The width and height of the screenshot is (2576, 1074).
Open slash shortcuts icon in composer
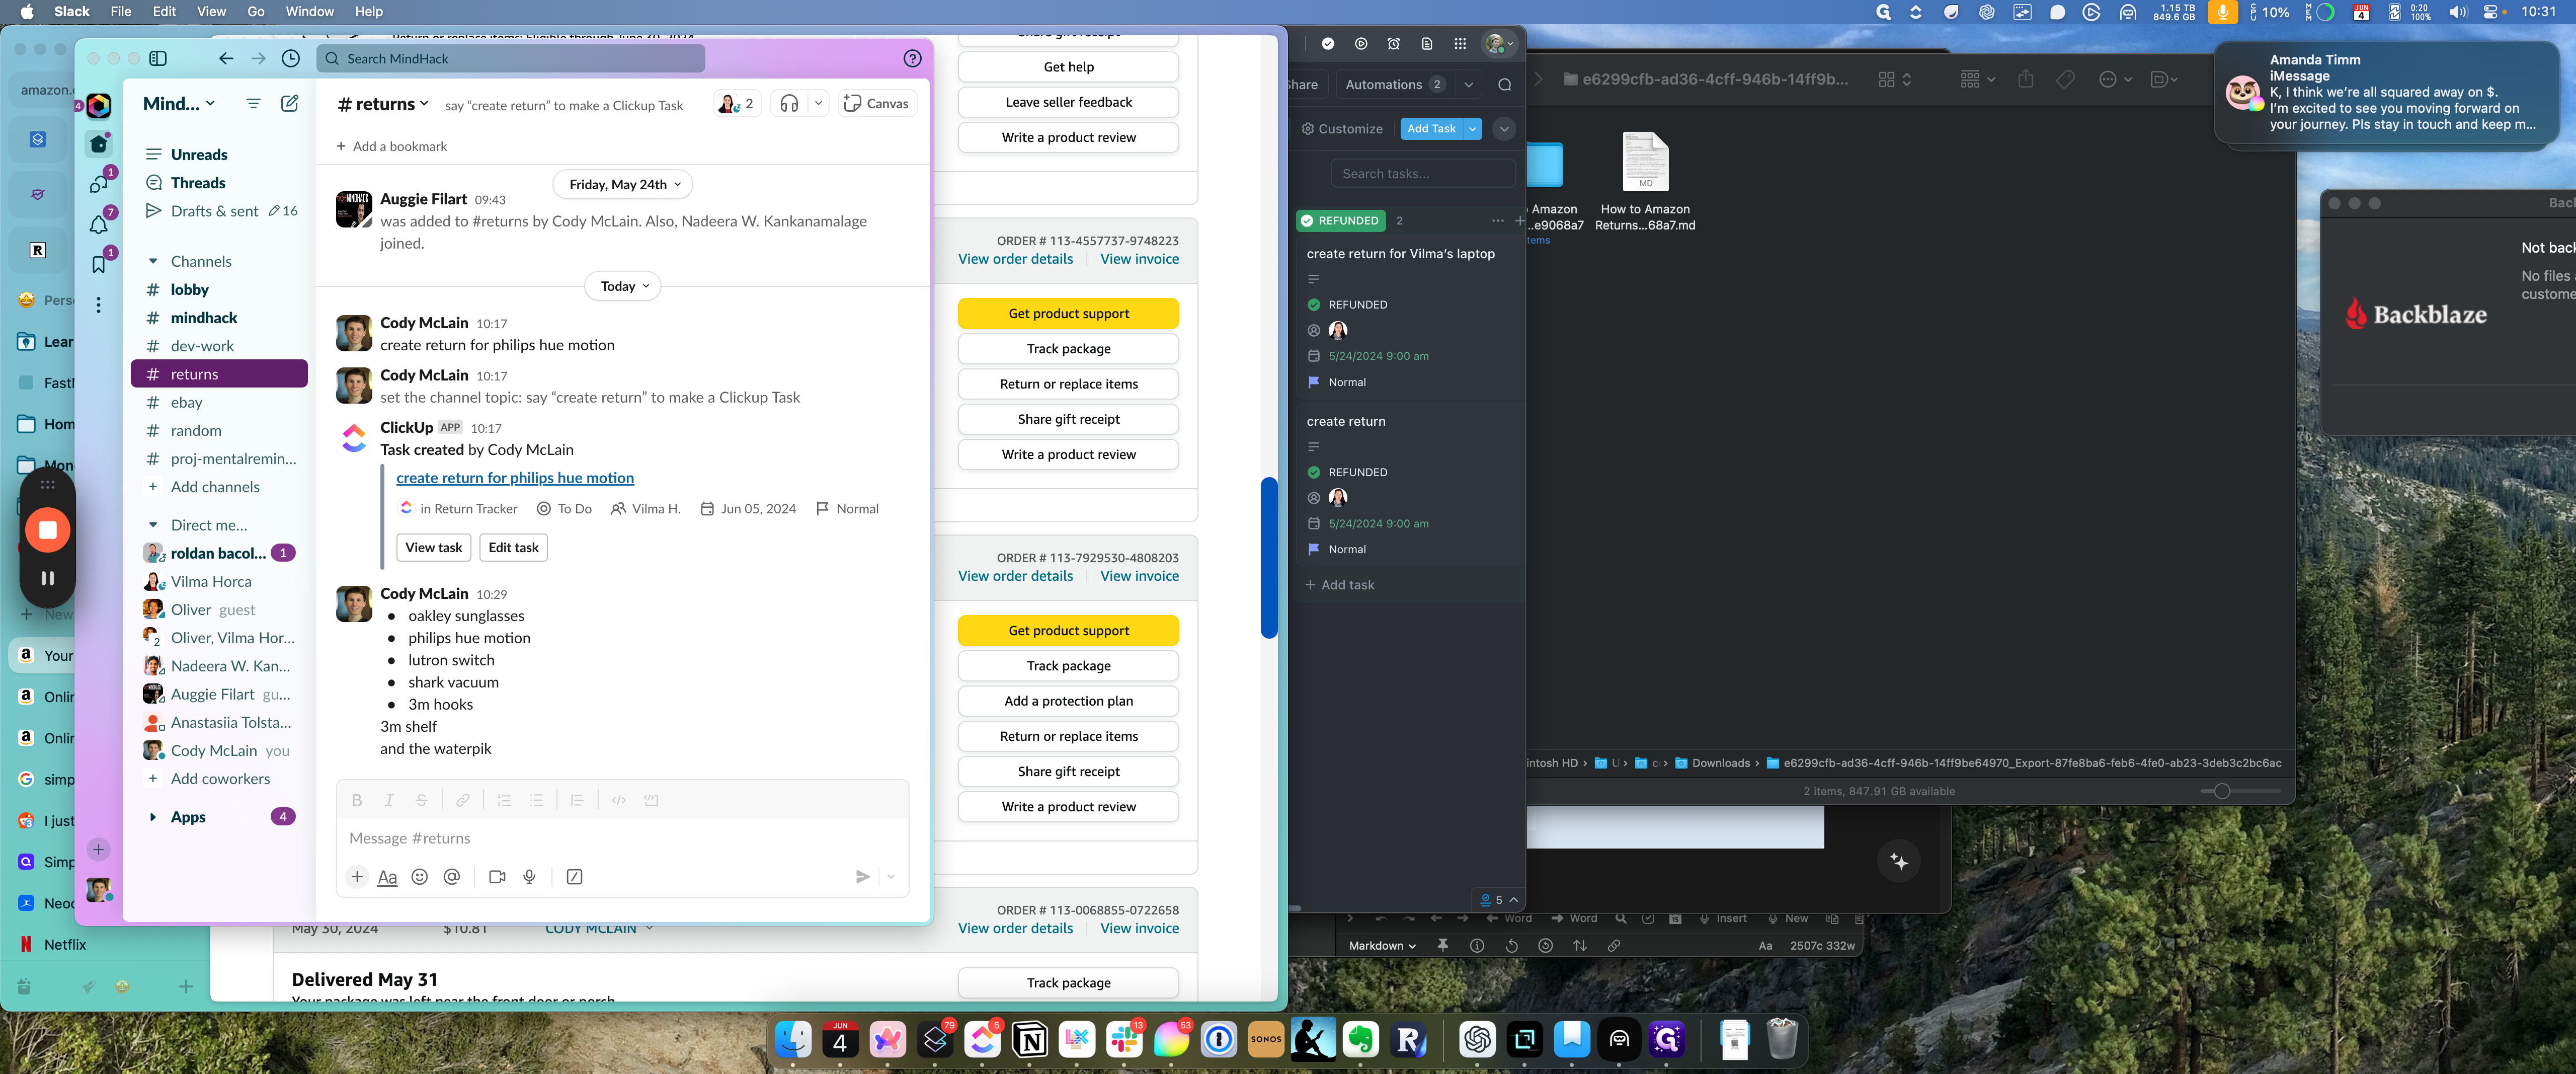tap(575, 876)
